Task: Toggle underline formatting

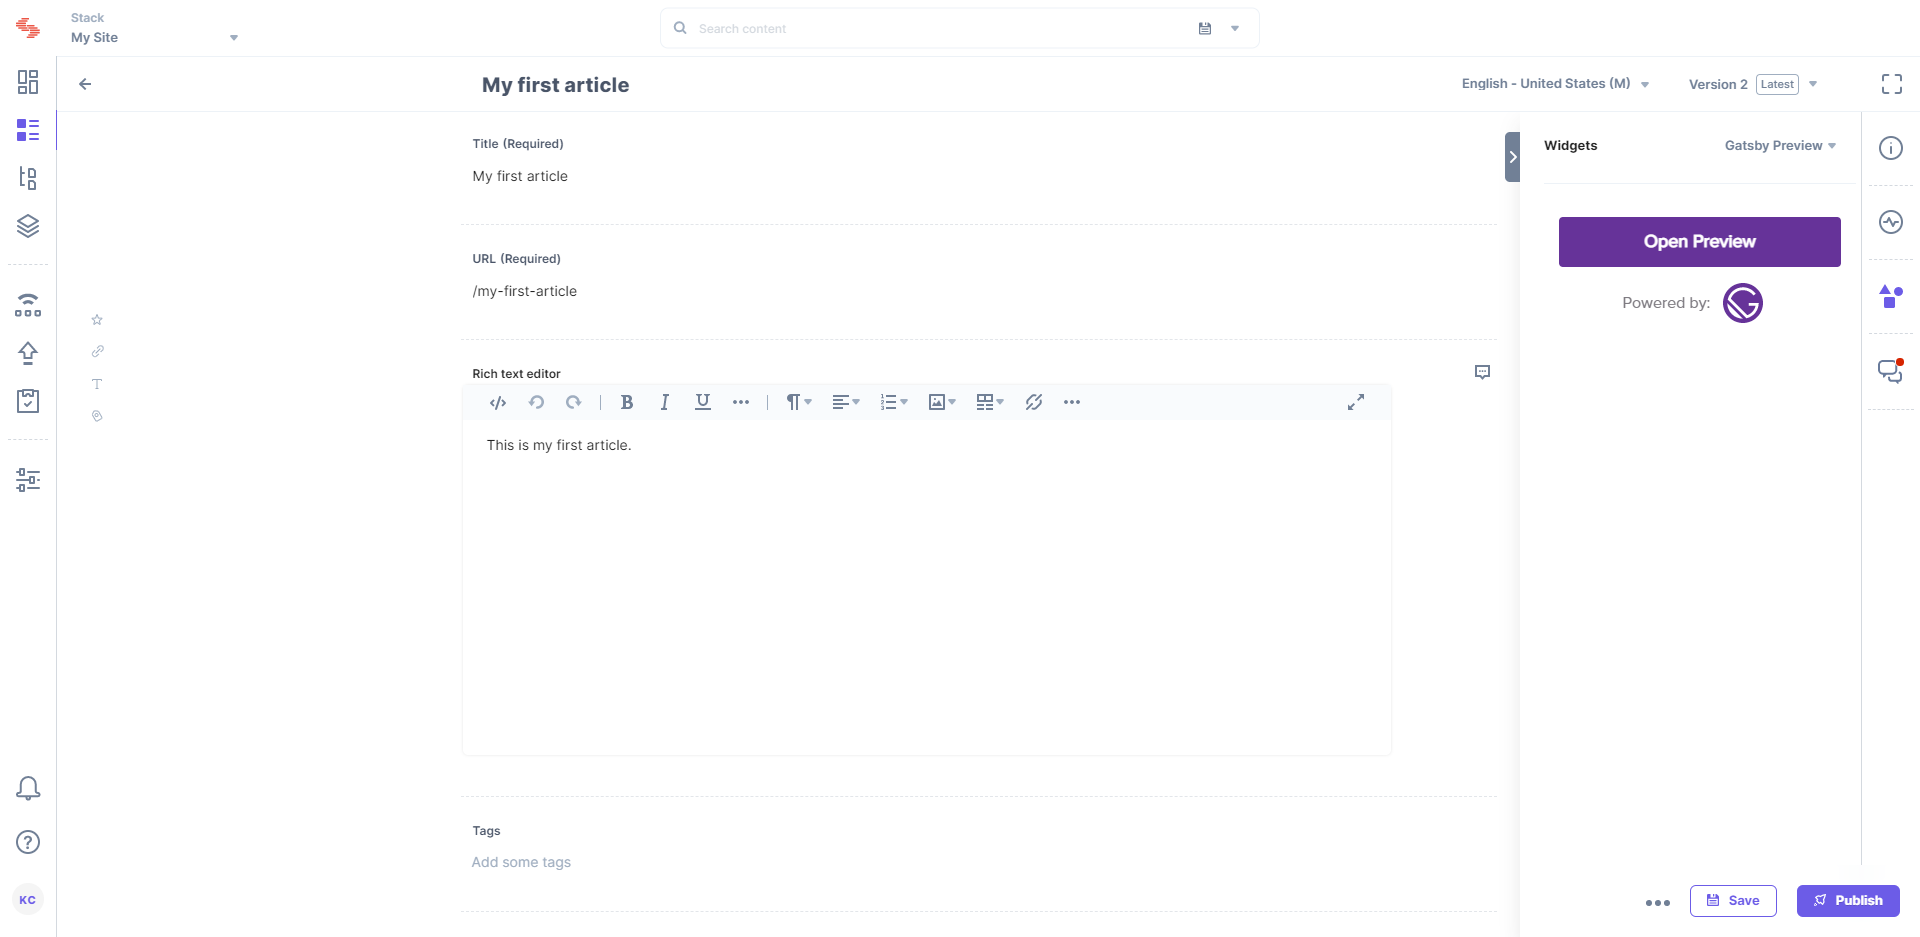Action: click(703, 402)
